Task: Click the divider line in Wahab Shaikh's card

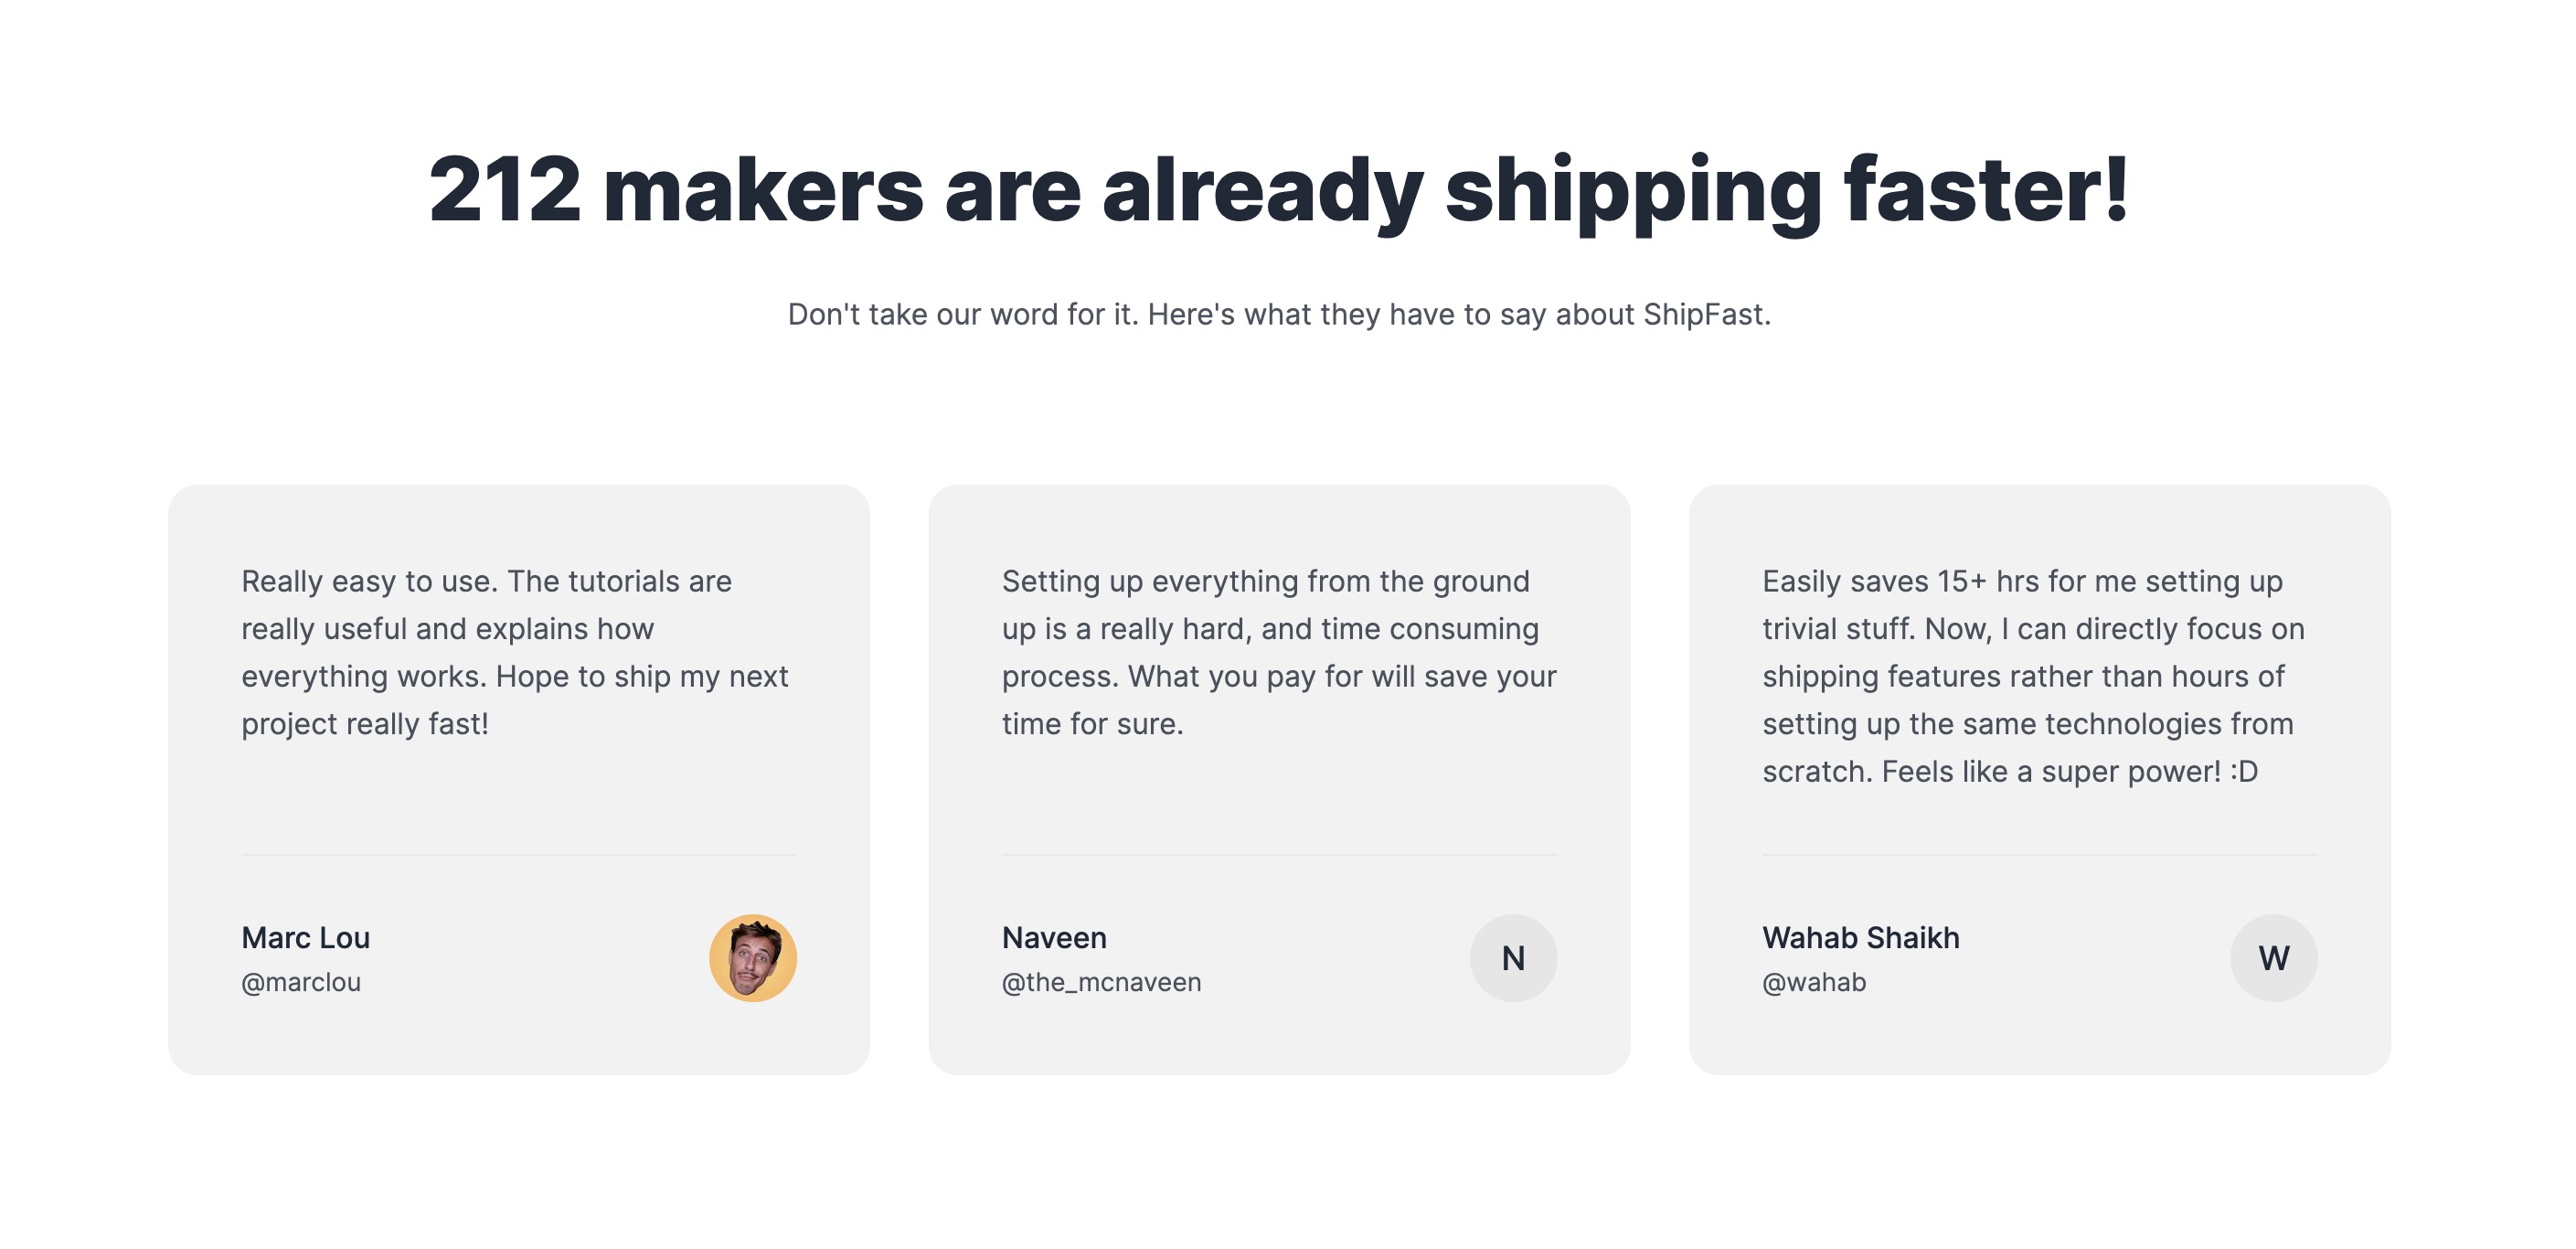Action: coord(2038,855)
